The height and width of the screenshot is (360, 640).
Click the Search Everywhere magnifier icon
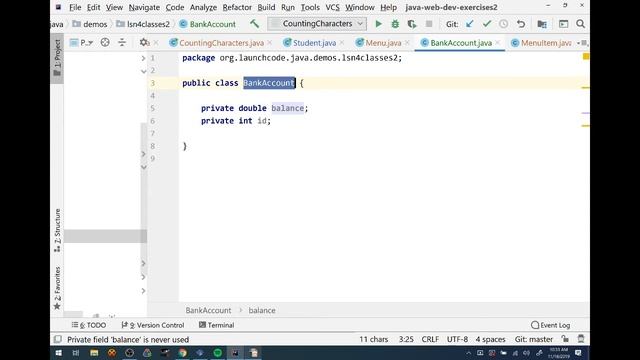(x=580, y=24)
